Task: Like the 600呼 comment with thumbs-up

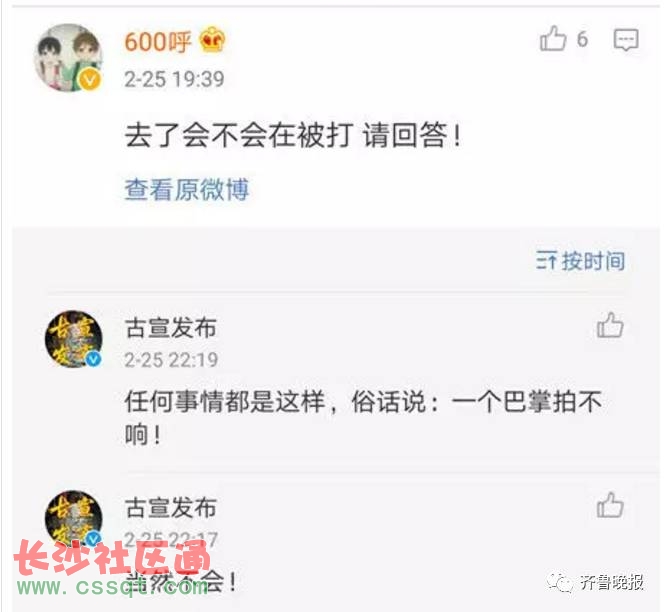Action: click(x=553, y=39)
